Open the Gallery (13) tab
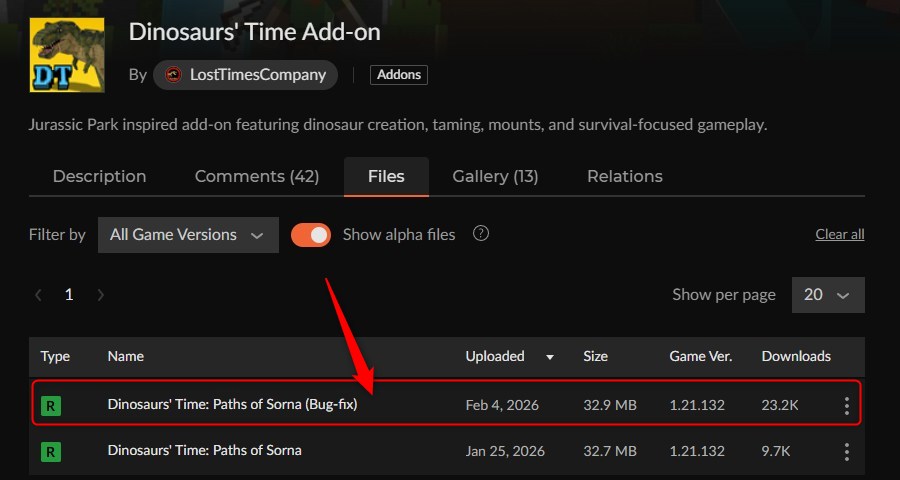This screenshot has height=480, width=900. (x=495, y=176)
